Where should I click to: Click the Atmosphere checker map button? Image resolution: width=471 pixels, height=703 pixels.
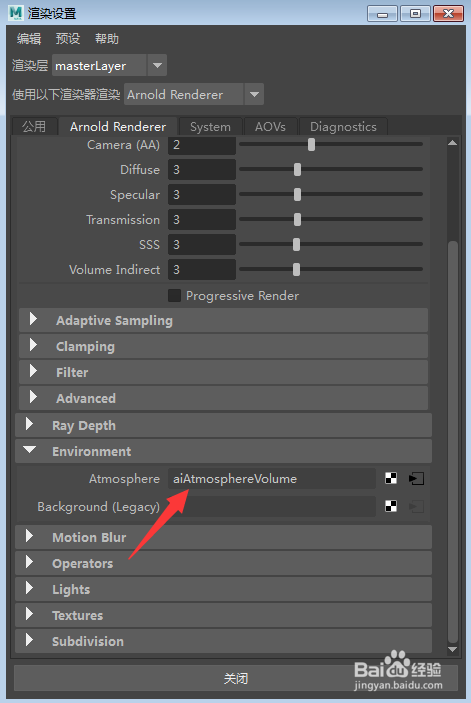pos(391,478)
